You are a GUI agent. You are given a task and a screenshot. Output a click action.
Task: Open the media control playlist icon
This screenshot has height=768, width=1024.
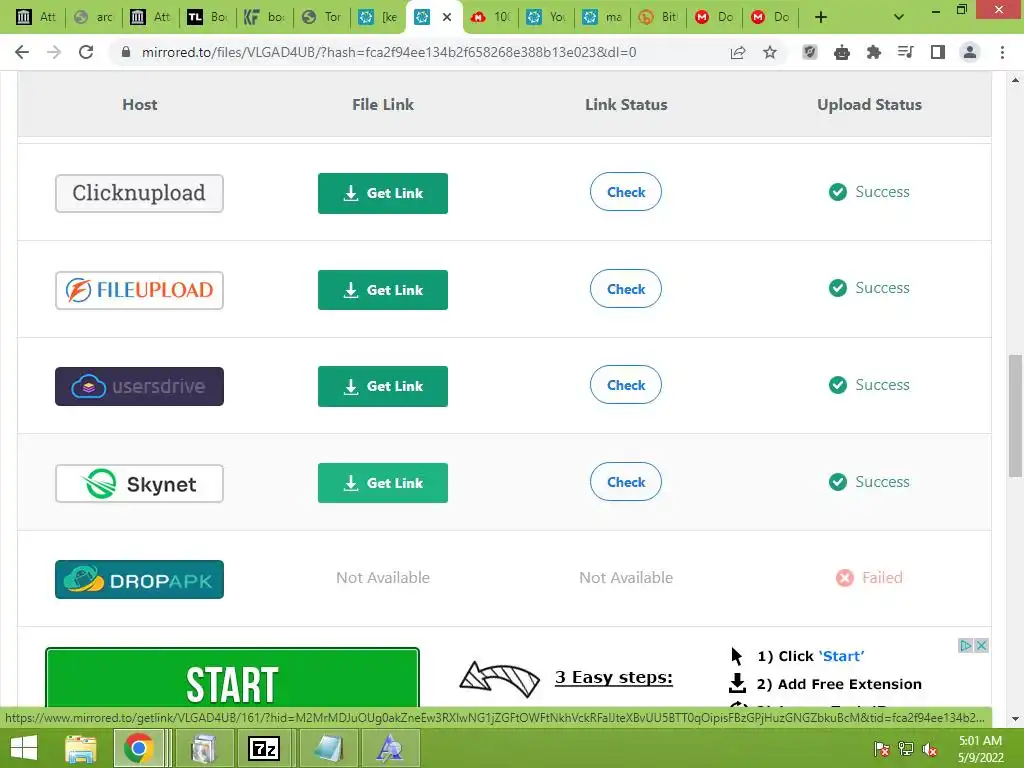906,52
